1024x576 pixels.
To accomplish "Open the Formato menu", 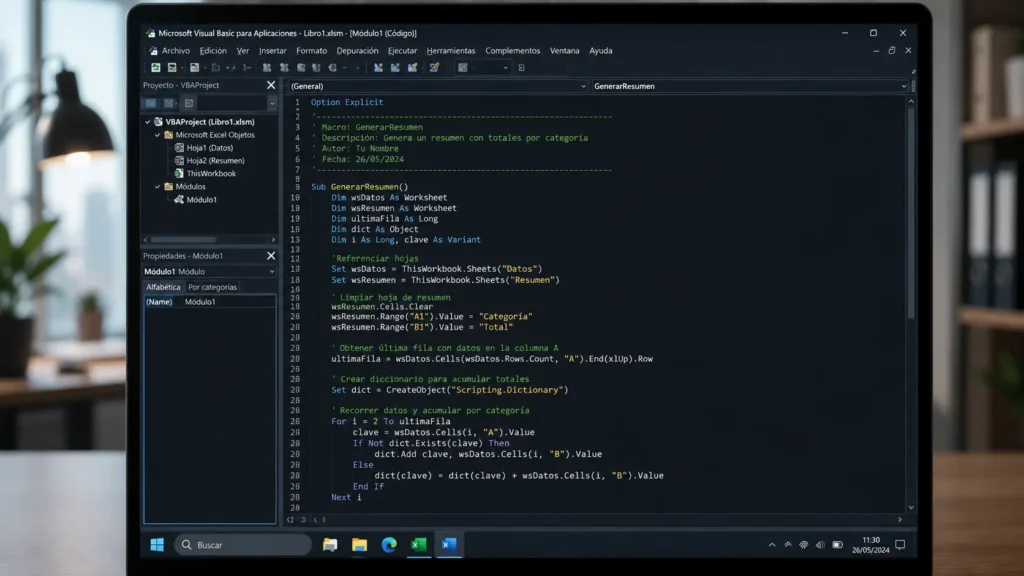I will (x=312, y=50).
